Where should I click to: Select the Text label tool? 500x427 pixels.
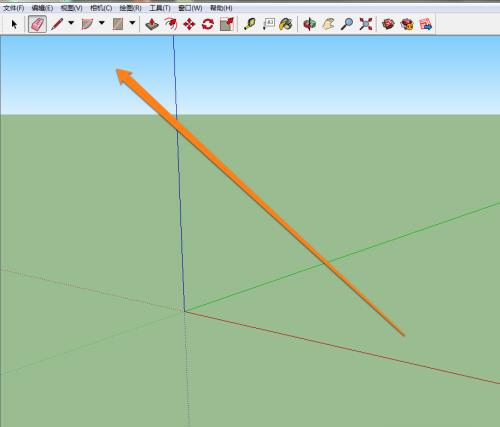pyautogui.click(x=268, y=24)
